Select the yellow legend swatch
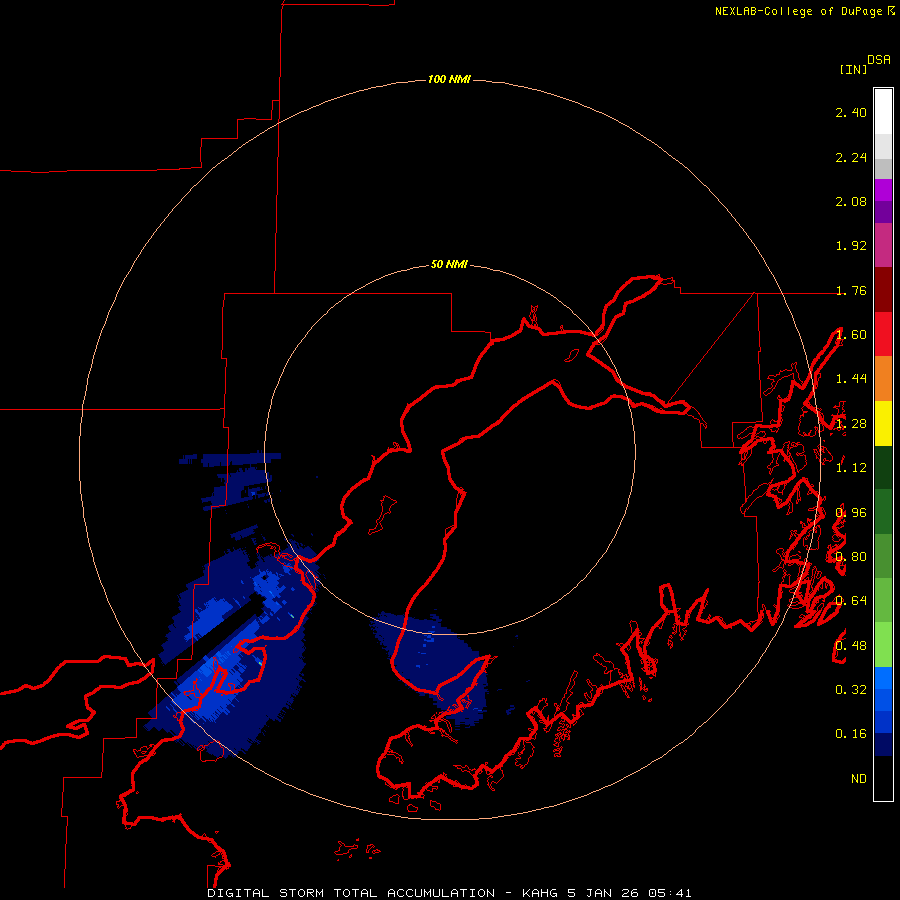Image resolution: width=900 pixels, height=900 pixels. tap(883, 423)
